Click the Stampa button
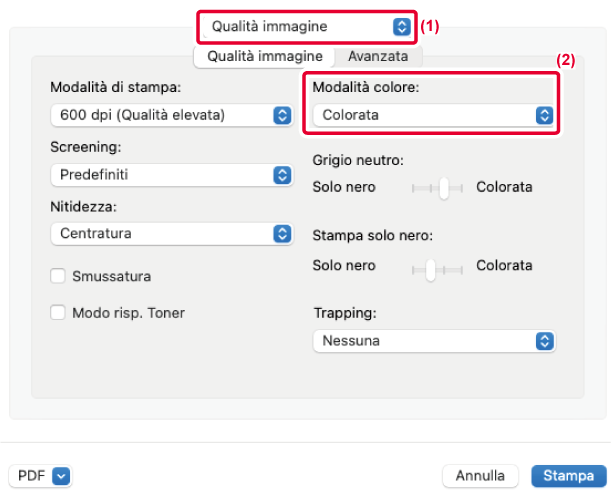The width and height of the screenshot is (611, 494). 567,476
